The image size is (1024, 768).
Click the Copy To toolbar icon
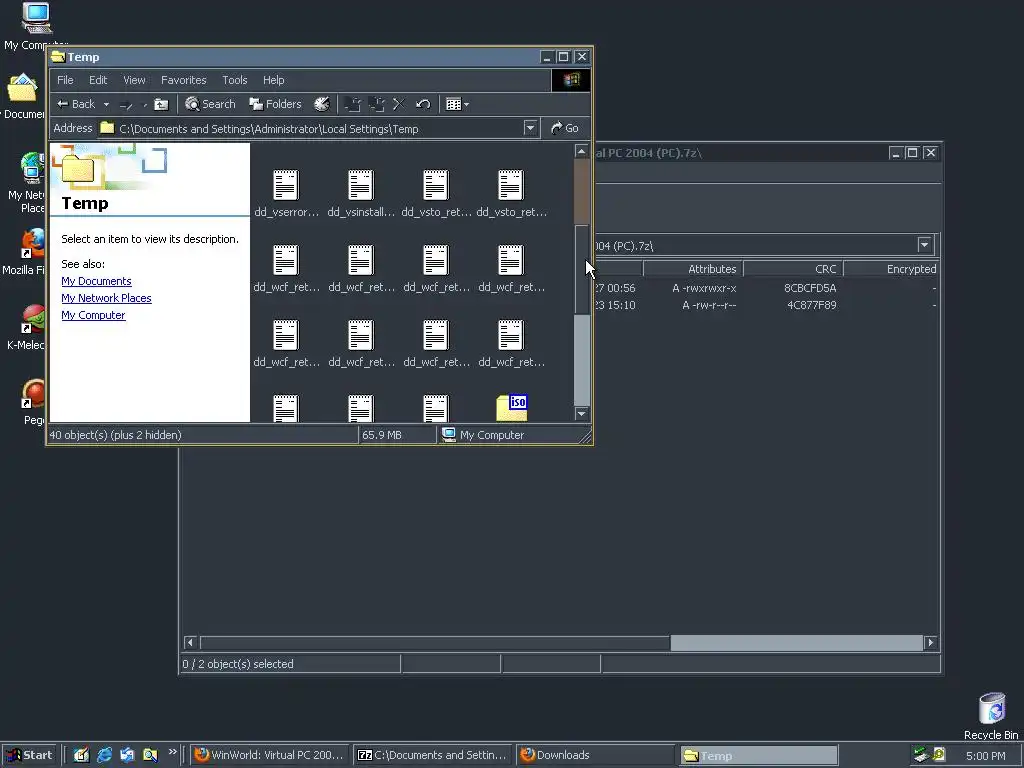[x=377, y=104]
